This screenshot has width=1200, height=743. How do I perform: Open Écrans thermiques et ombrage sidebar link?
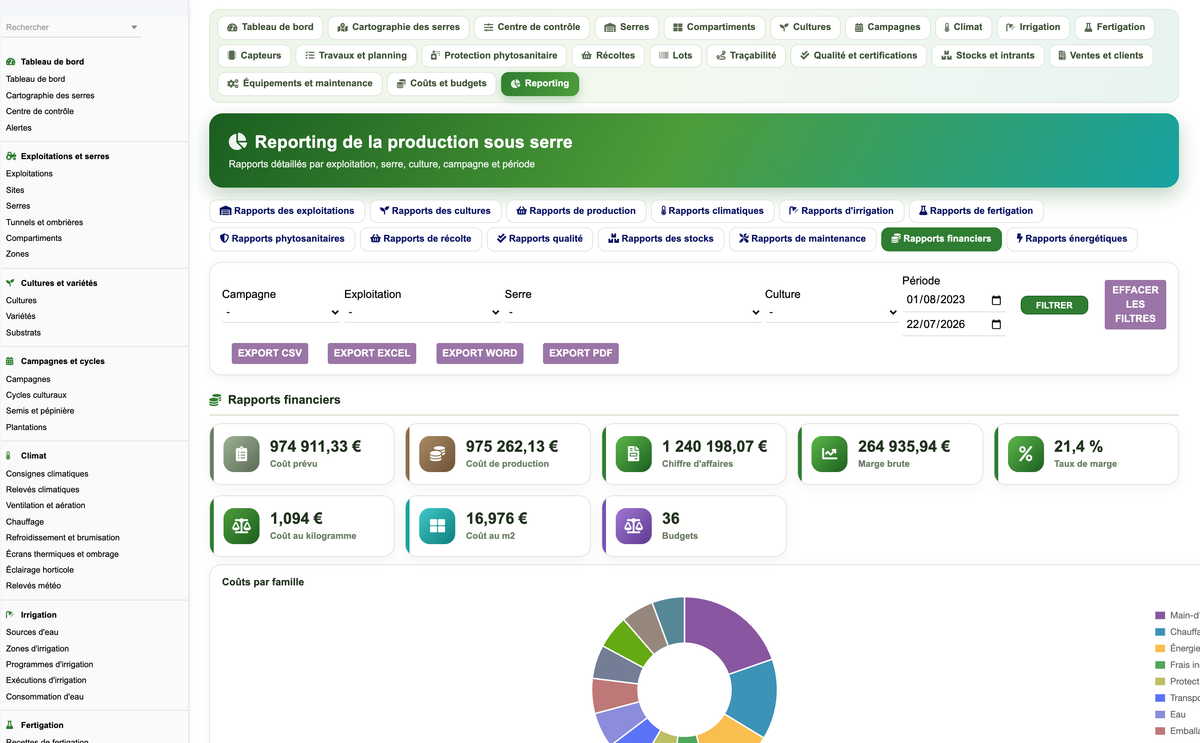click(x=62, y=554)
